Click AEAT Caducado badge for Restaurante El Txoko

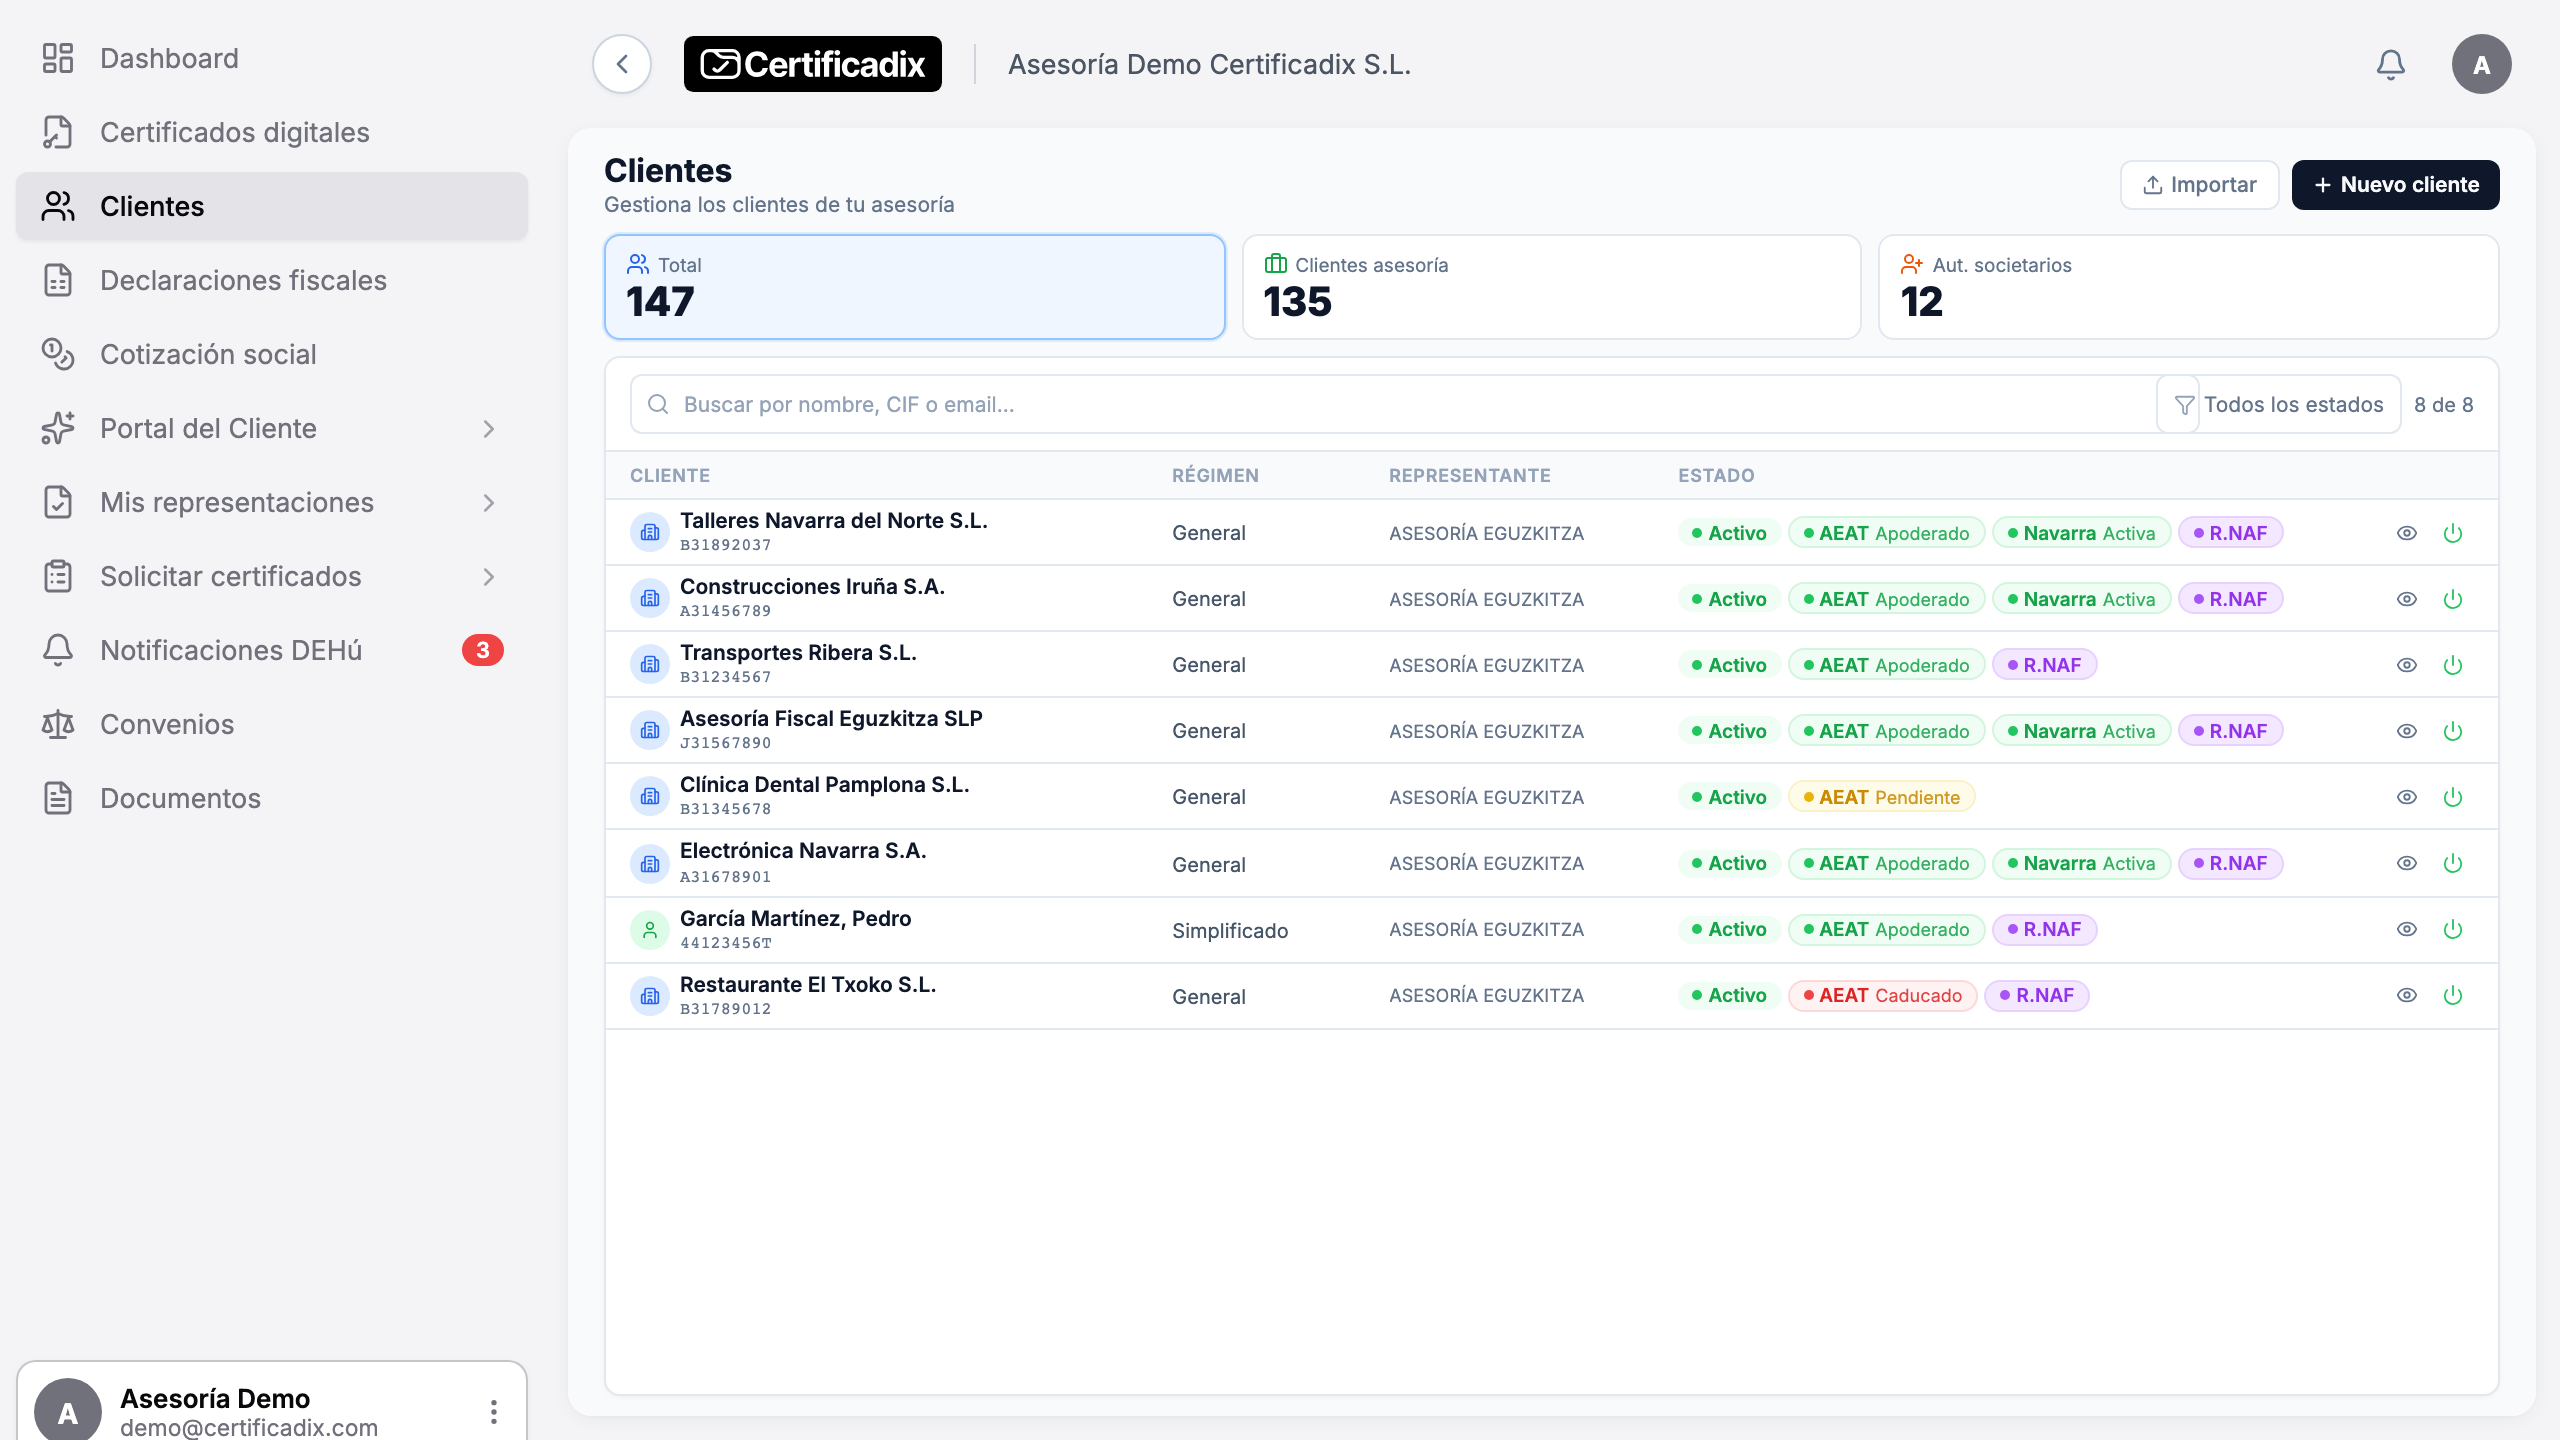[1882, 995]
